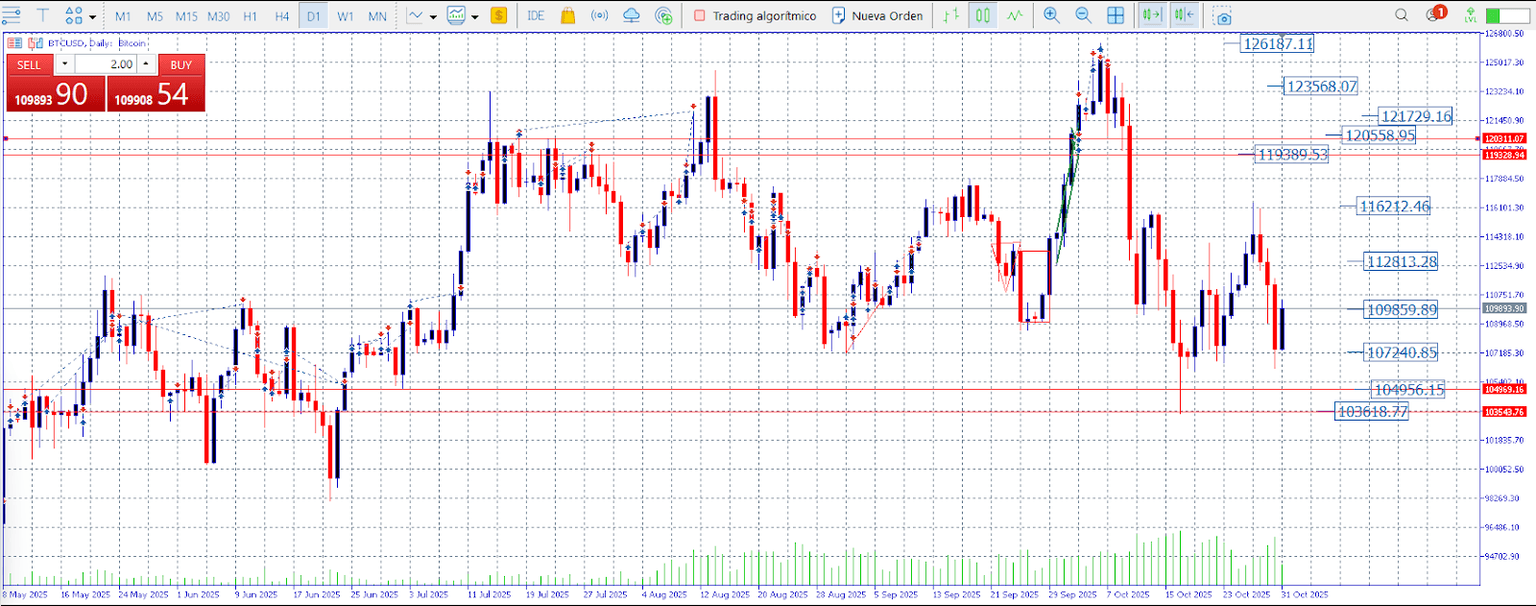Image resolution: width=1536 pixels, height=606 pixels.
Task: Open the Market shopping bag icon
Action: [x=568, y=16]
